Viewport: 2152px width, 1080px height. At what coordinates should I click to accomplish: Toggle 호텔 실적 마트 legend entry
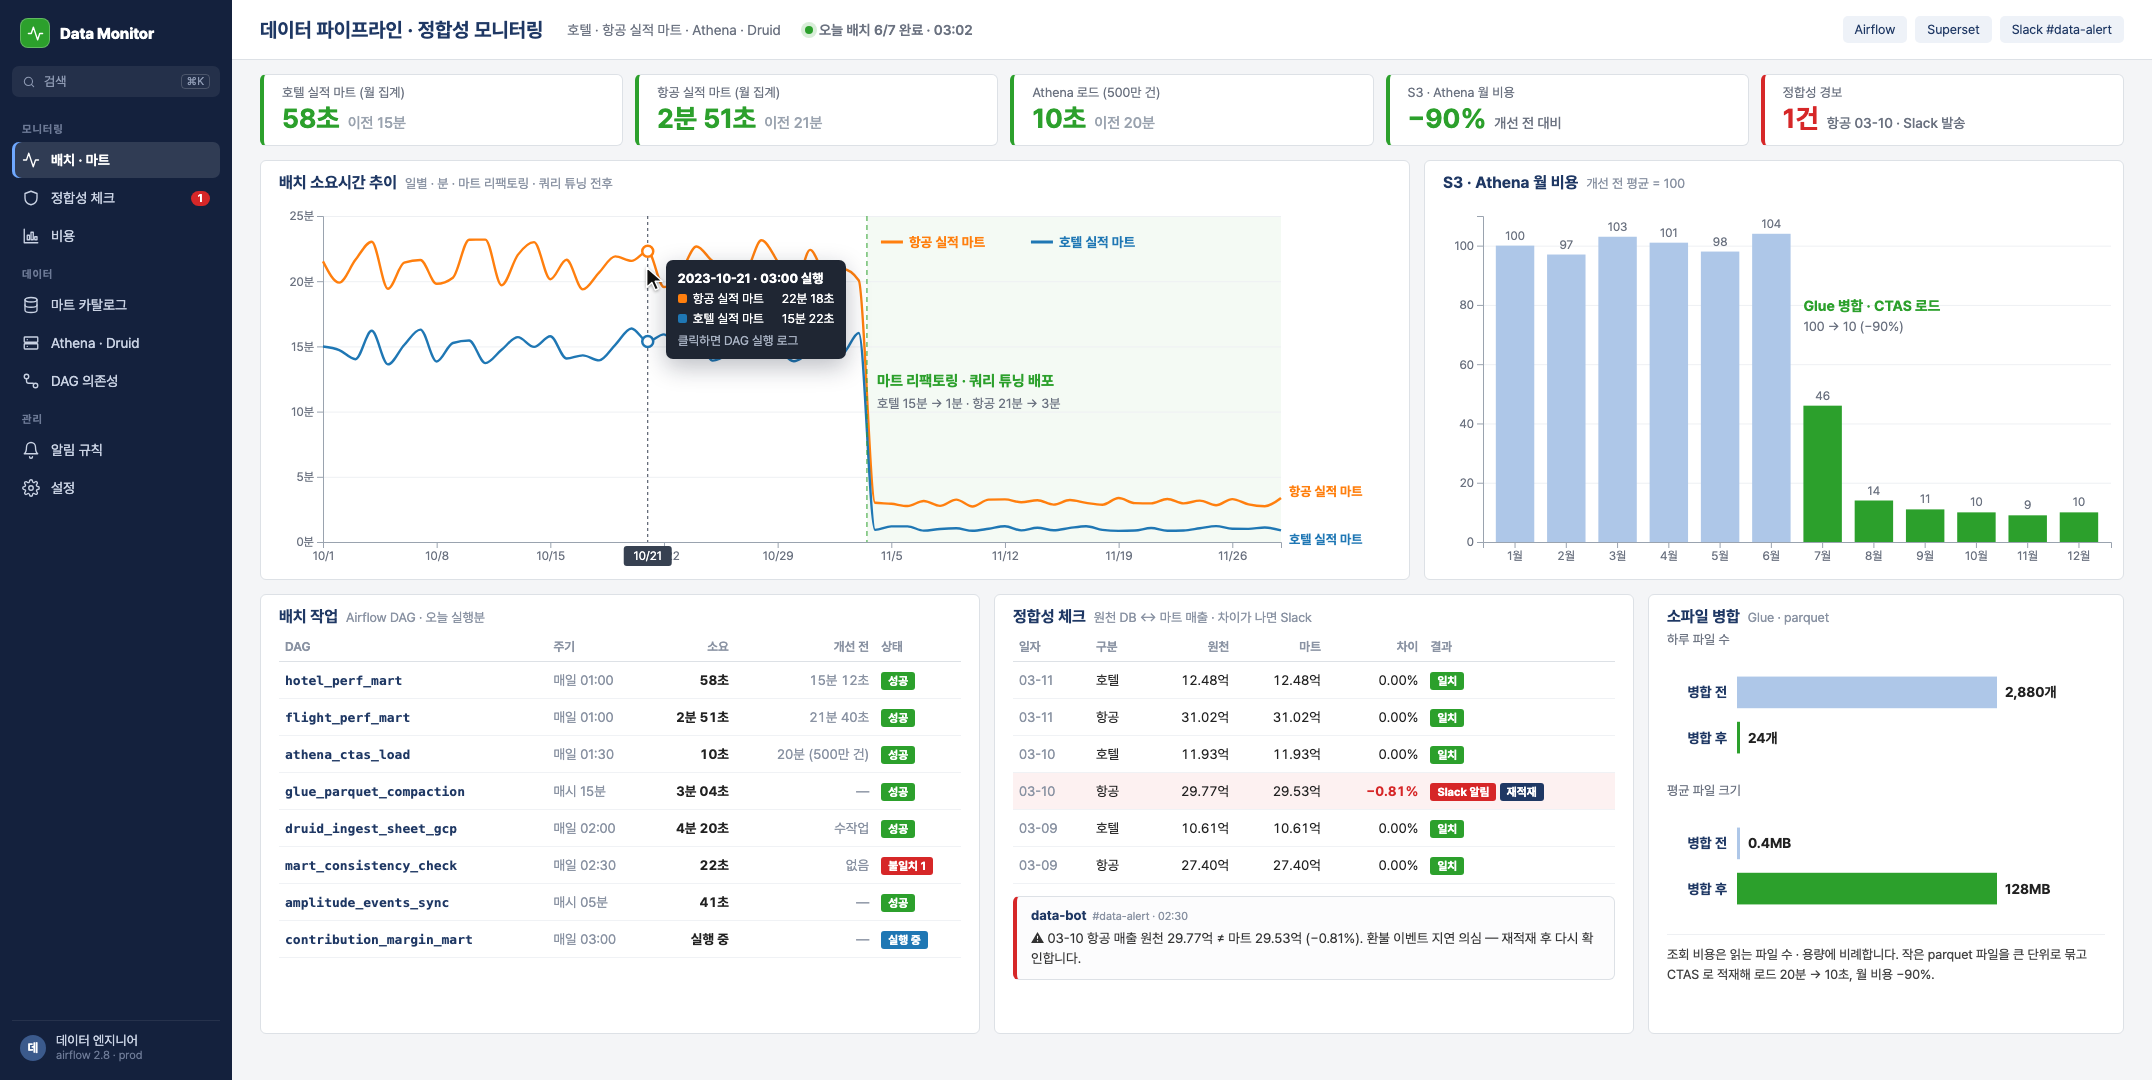[x=1083, y=242]
